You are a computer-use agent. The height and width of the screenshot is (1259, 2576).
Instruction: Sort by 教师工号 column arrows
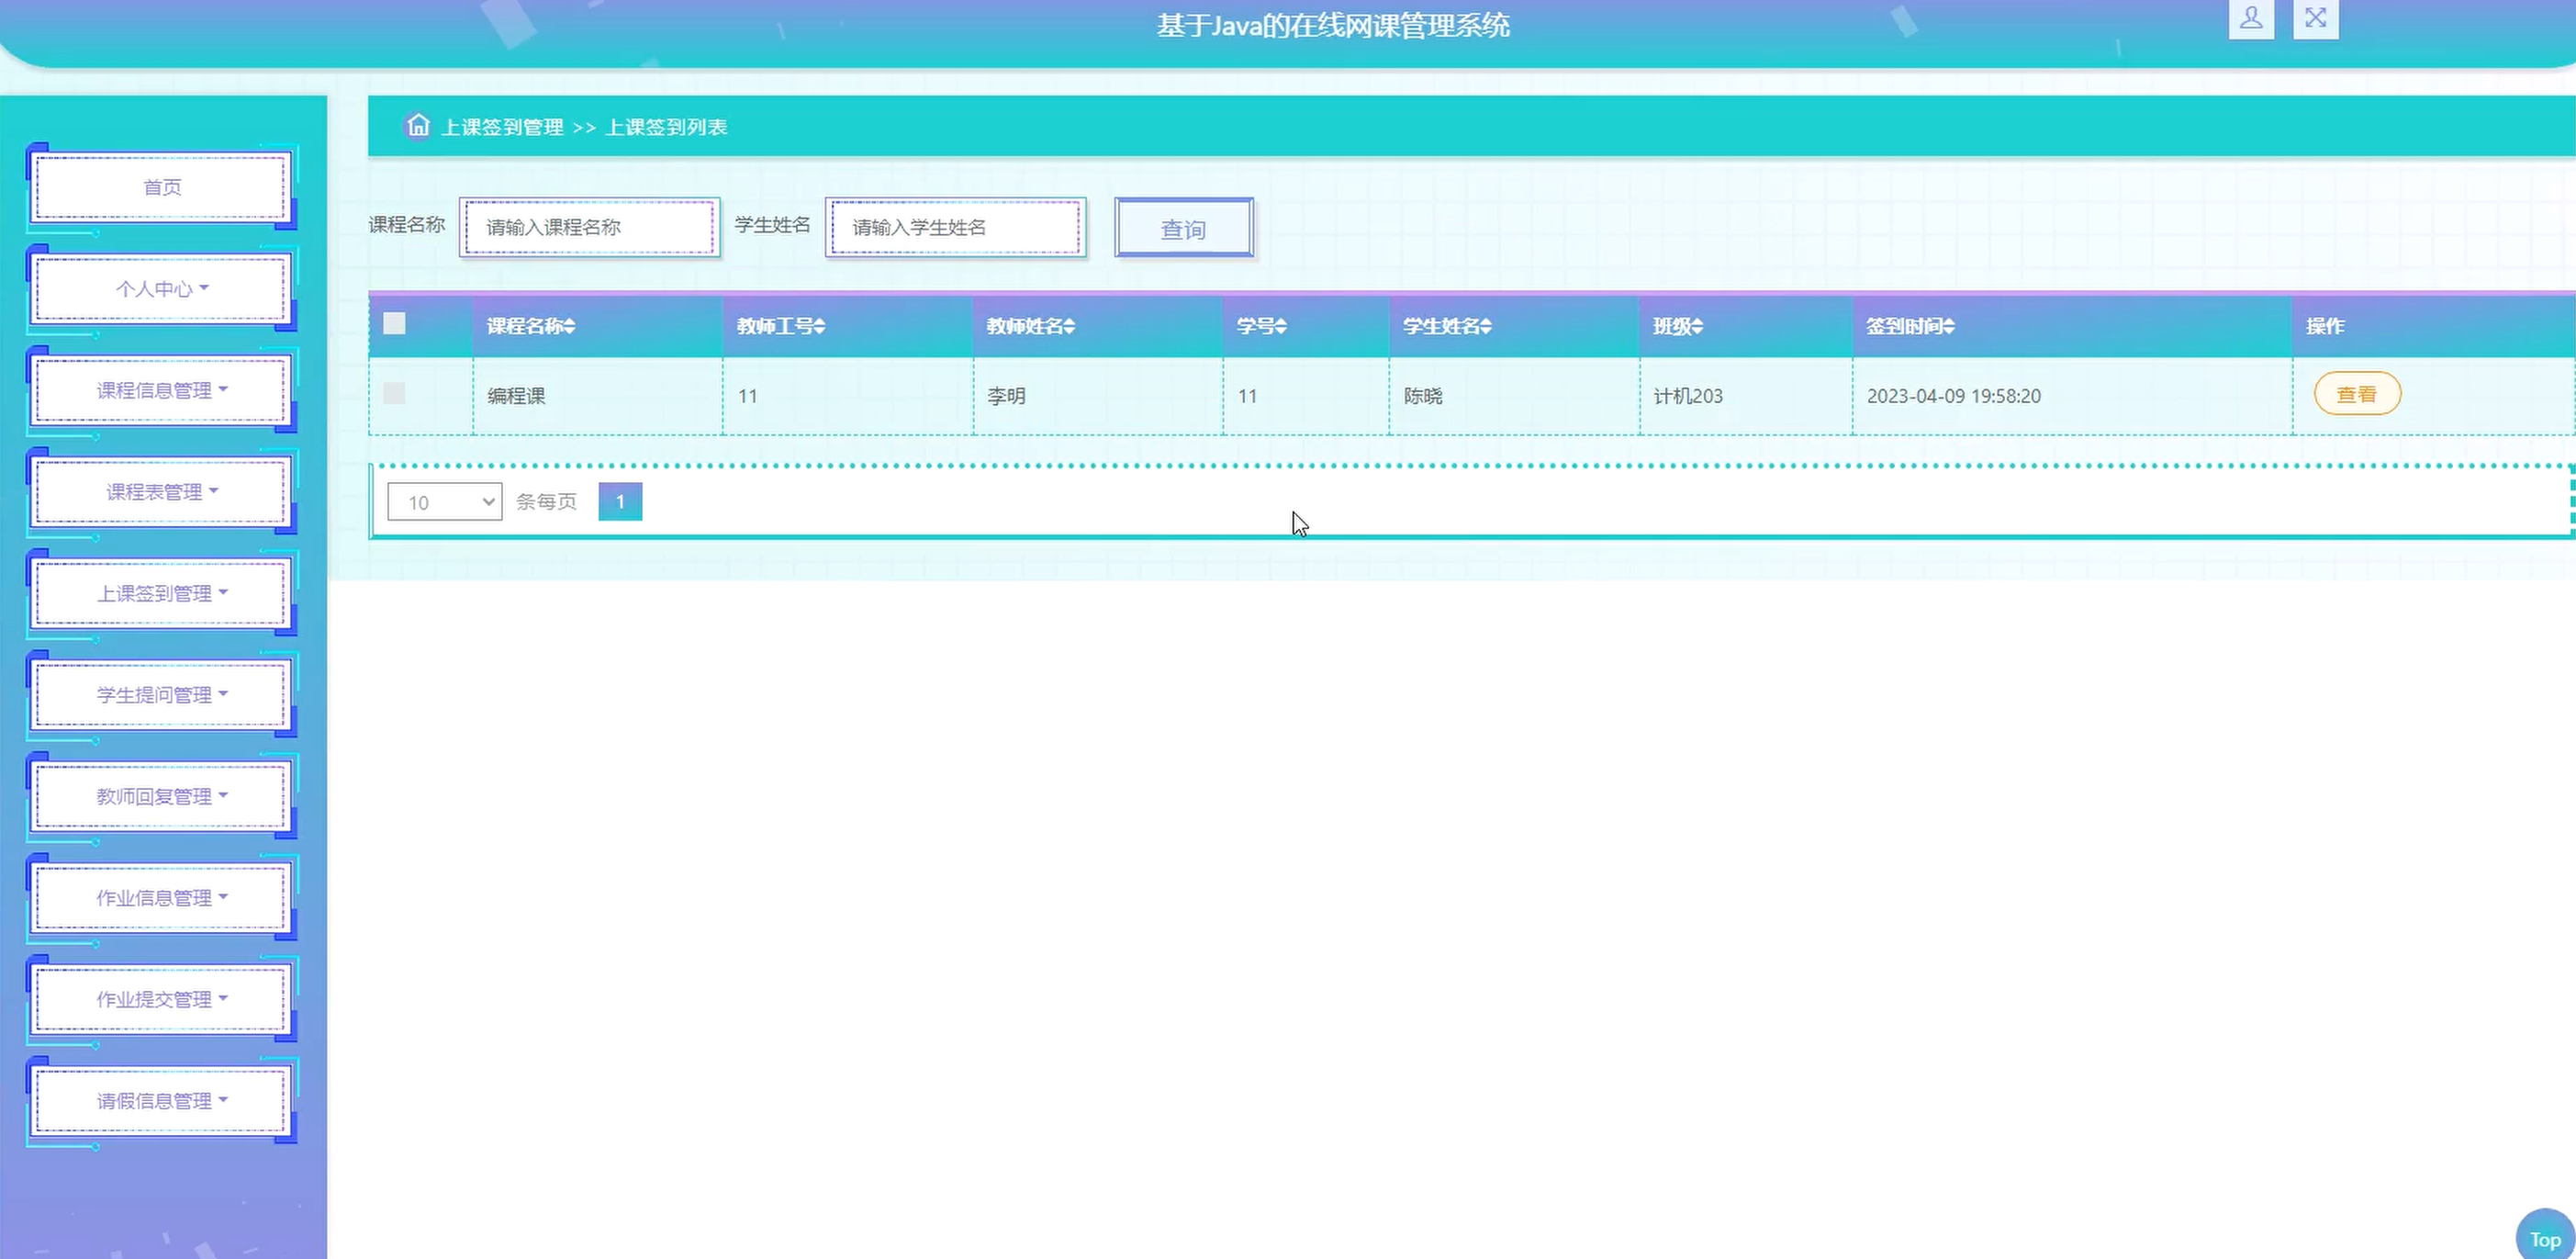click(819, 326)
